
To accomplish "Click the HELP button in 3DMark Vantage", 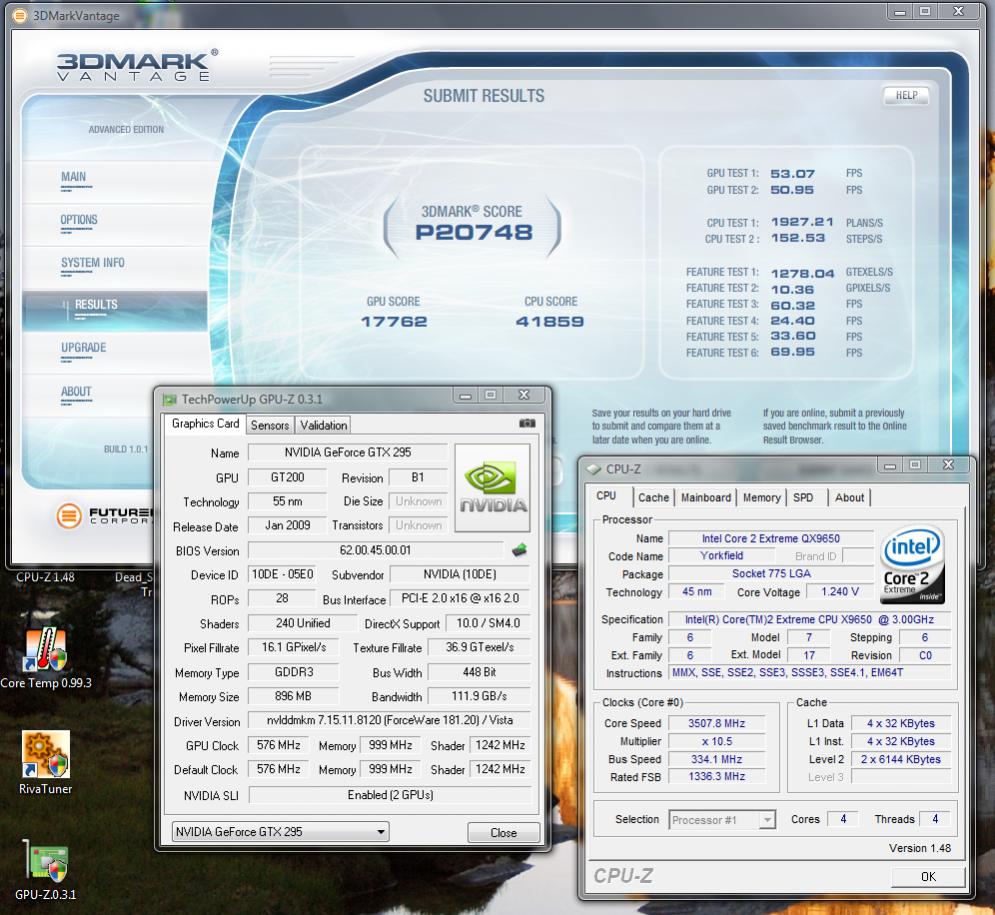I will pos(906,95).
